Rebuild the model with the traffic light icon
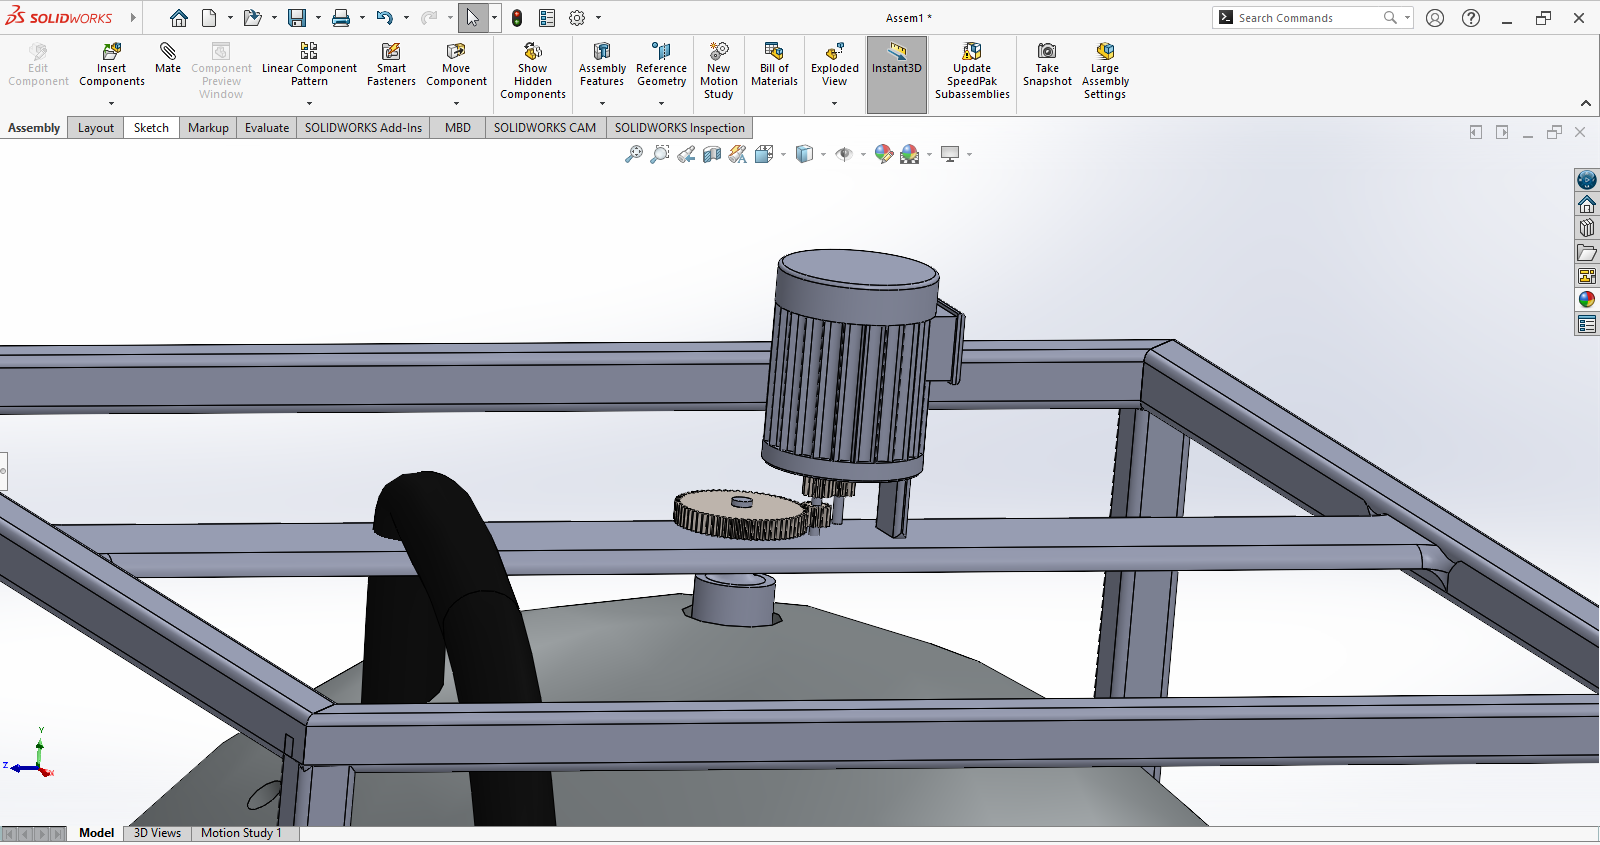The image size is (1600, 845). (517, 18)
